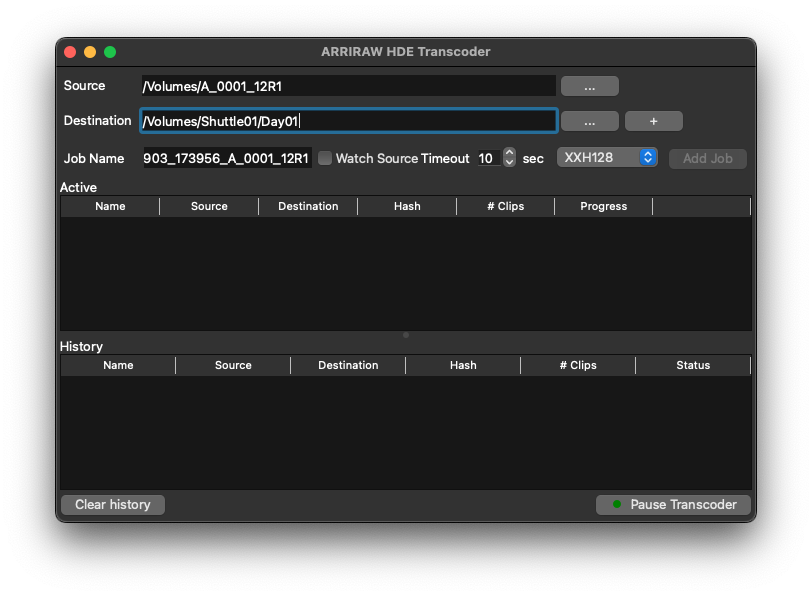This screenshot has height=596, width=812.
Task: Click the Destination browse ellipsis button
Action: click(589, 121)
